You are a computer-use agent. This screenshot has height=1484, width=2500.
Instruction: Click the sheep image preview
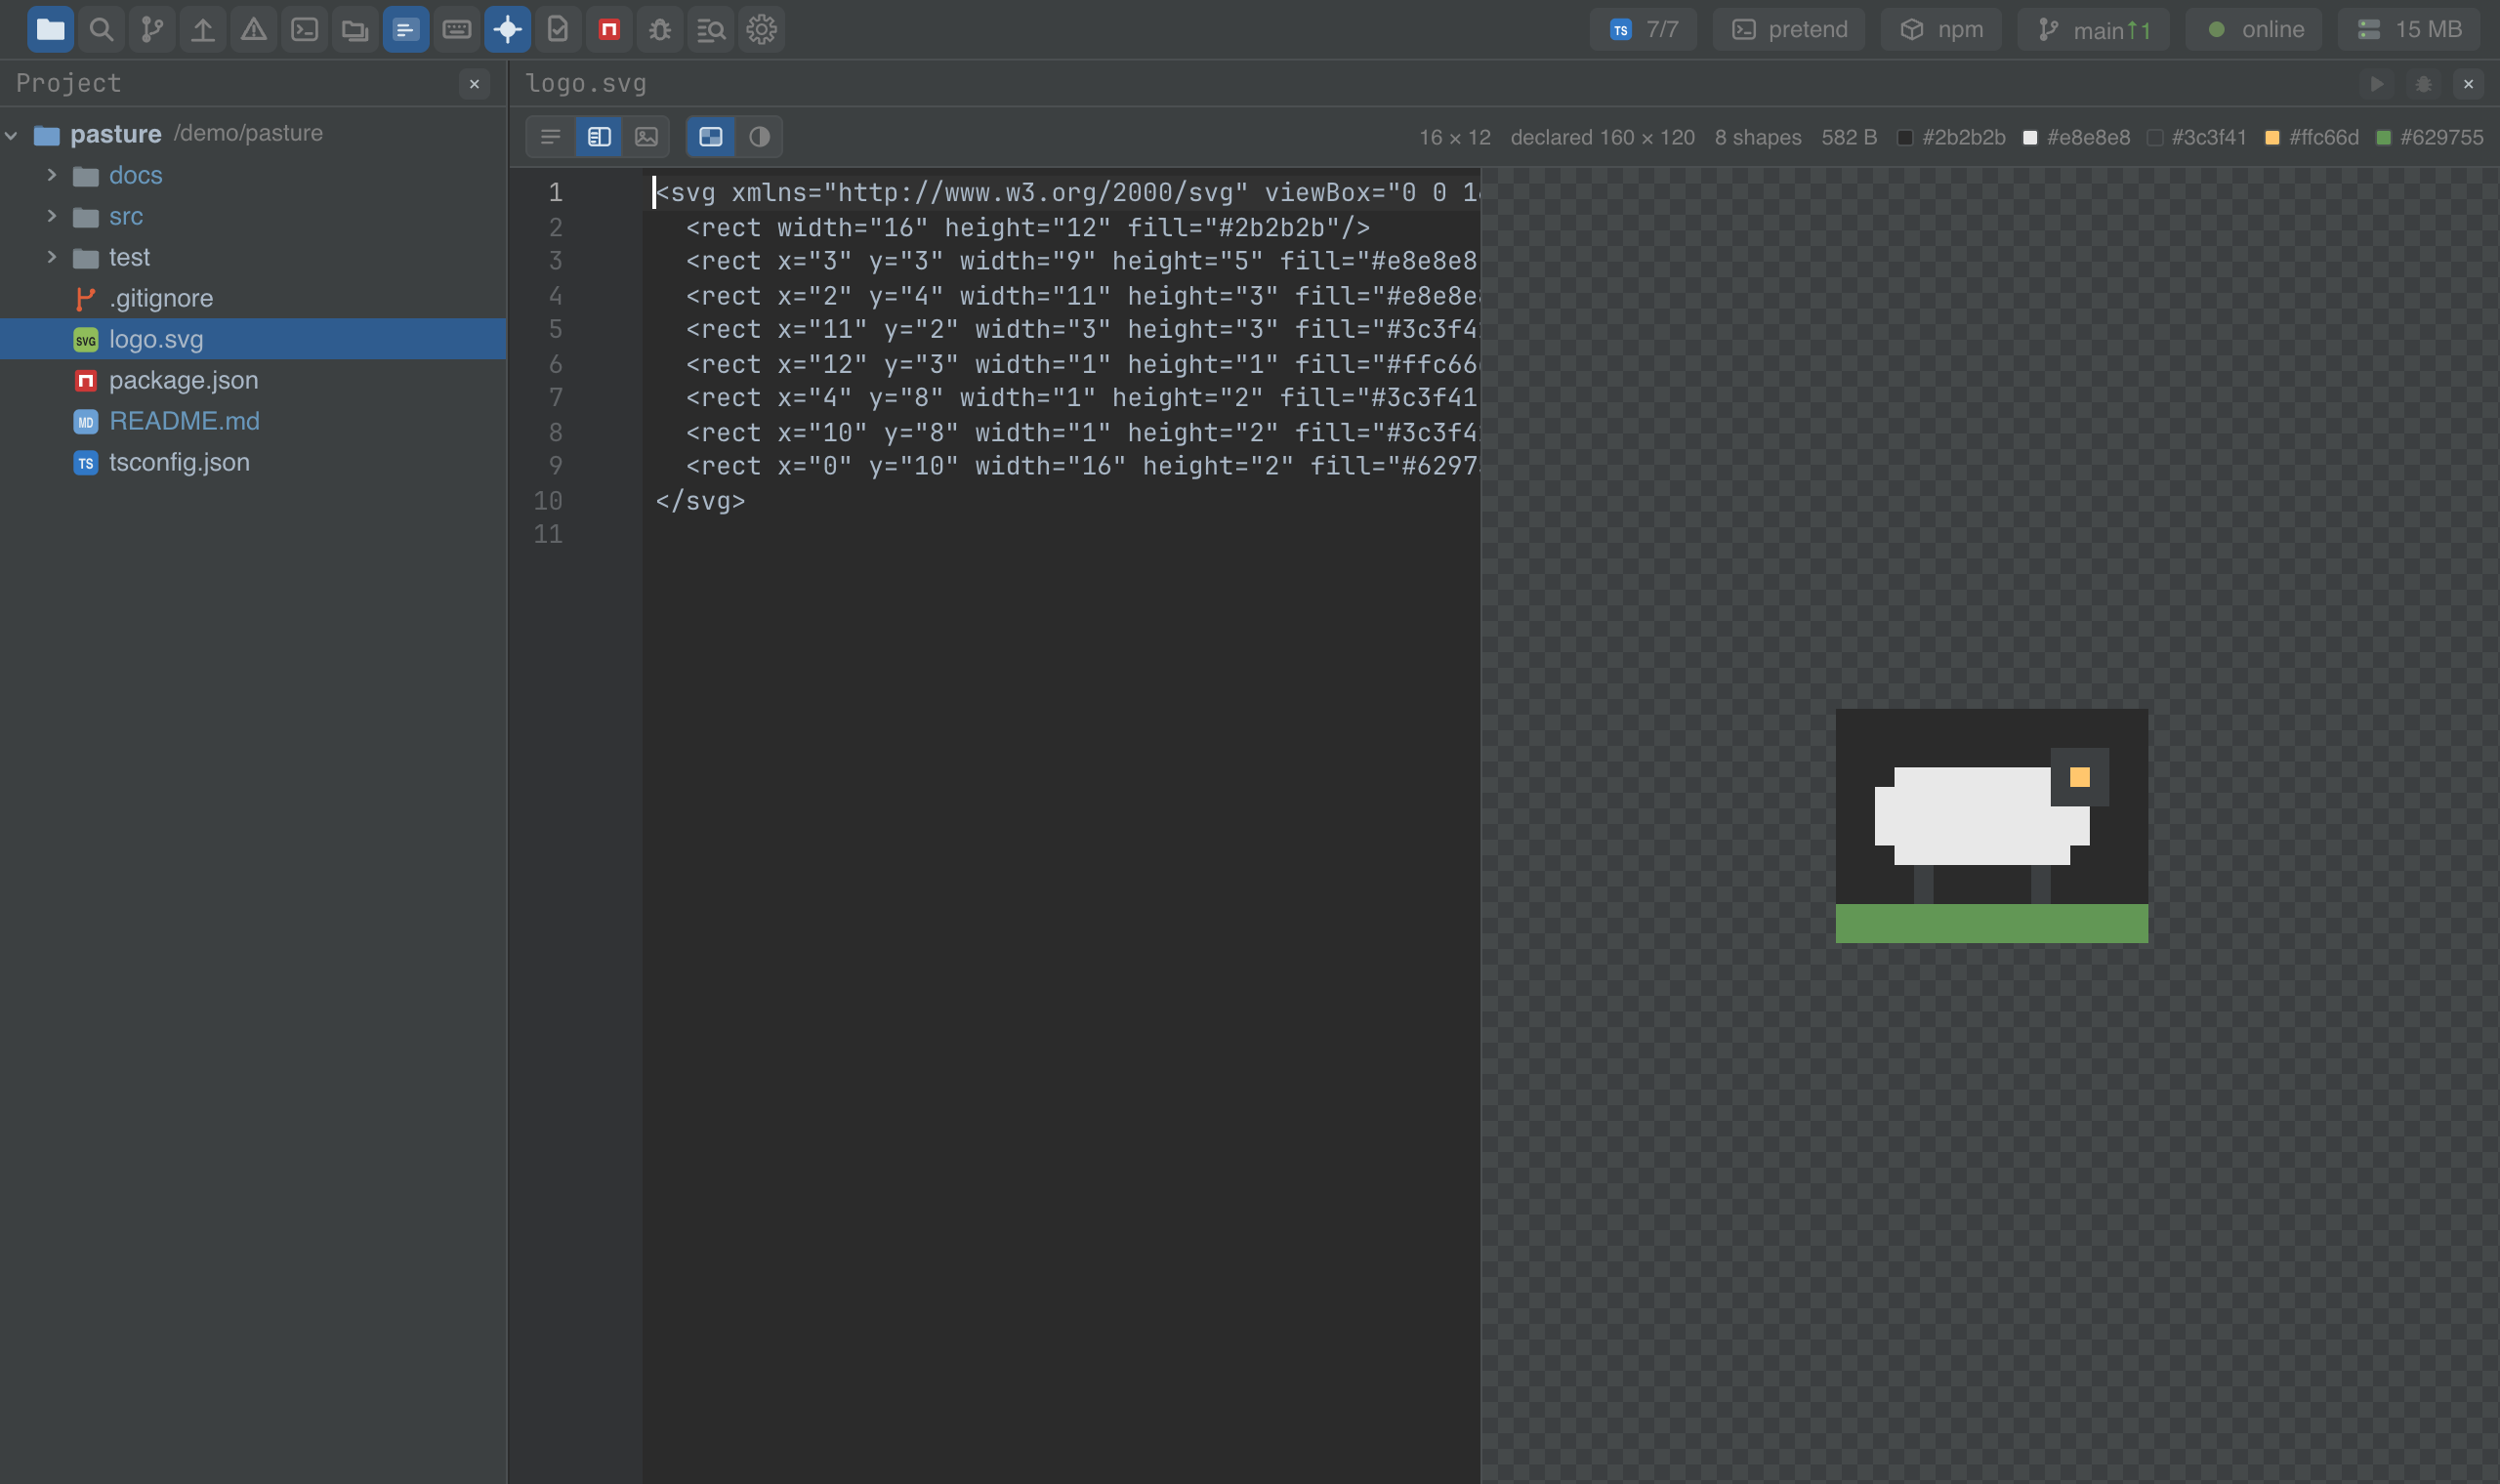[x=1992, y=826]
